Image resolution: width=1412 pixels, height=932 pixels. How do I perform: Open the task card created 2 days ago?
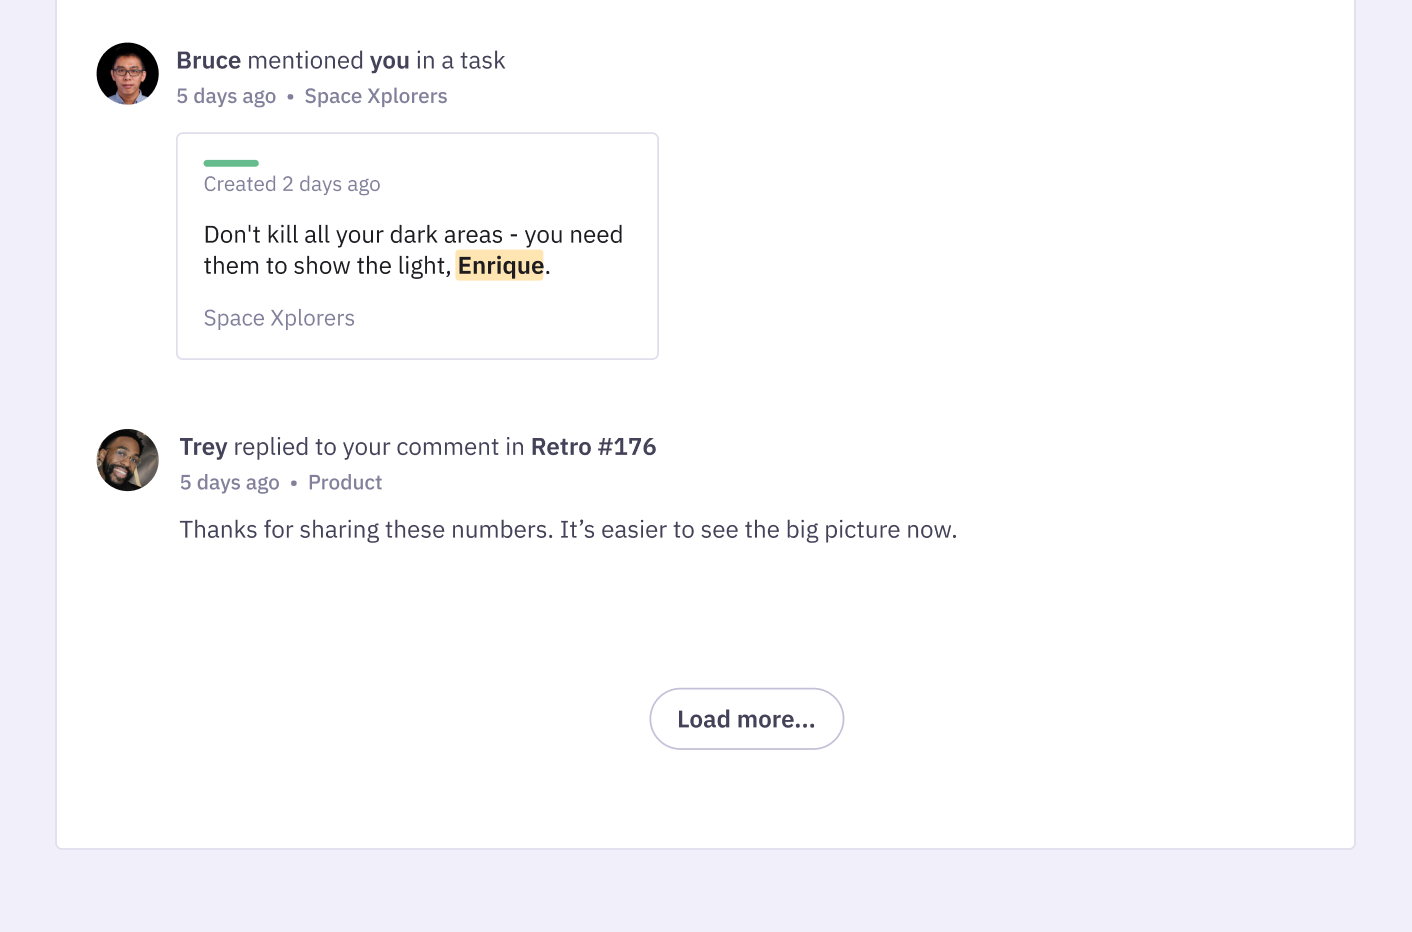coord(417,245)
